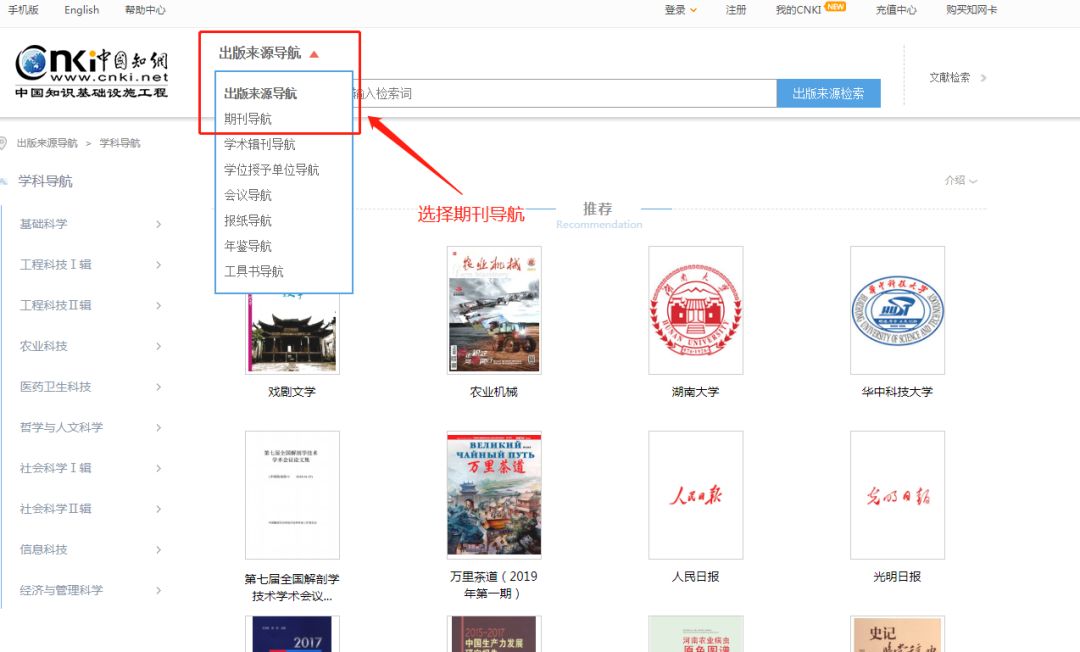Viewport: 1080px width, 652px height.
Task: Expand 农业科技 category chevron
Action: (158, 346)
